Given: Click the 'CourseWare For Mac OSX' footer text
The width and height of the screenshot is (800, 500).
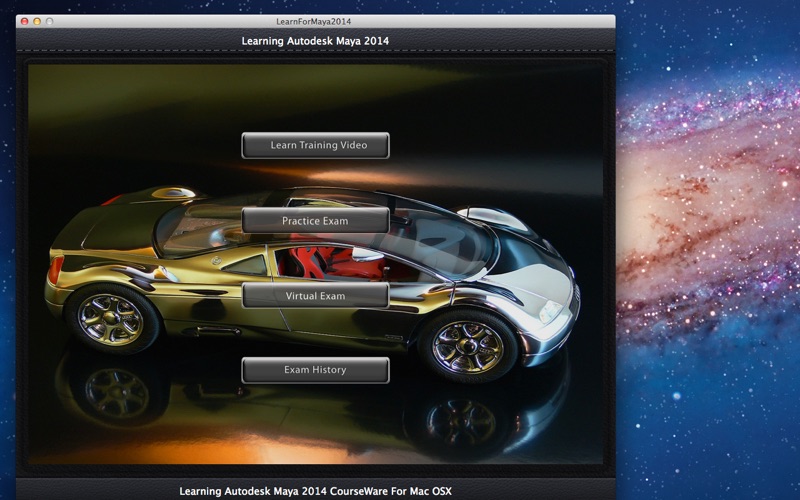Looking at the screenshot, I should pyautogui.click(x=391, y=491).
